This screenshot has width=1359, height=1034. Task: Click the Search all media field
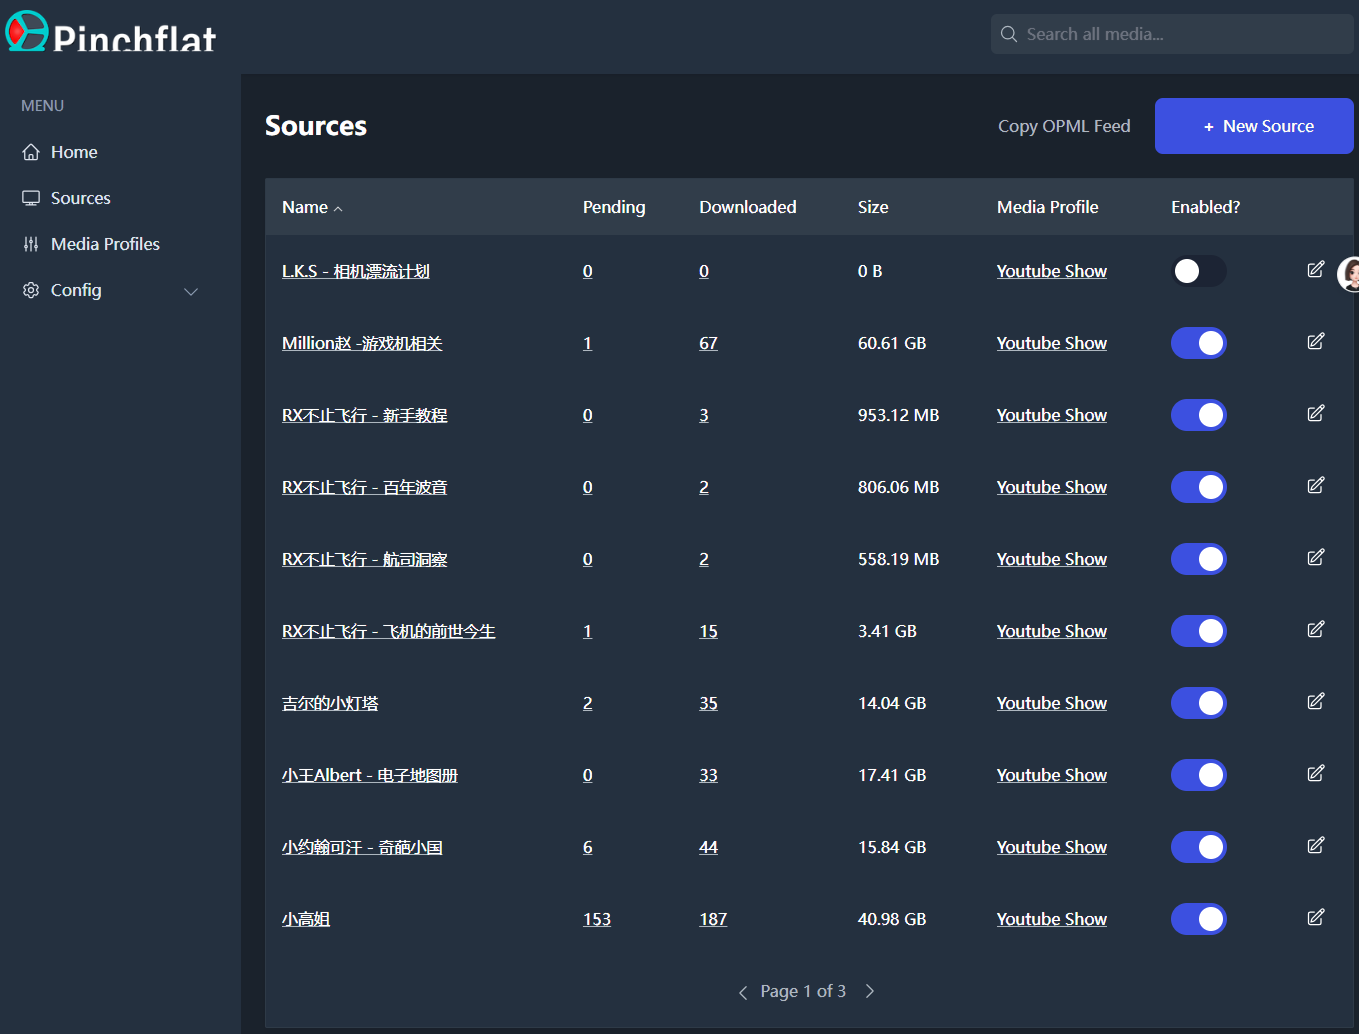tap(1180, 34)
